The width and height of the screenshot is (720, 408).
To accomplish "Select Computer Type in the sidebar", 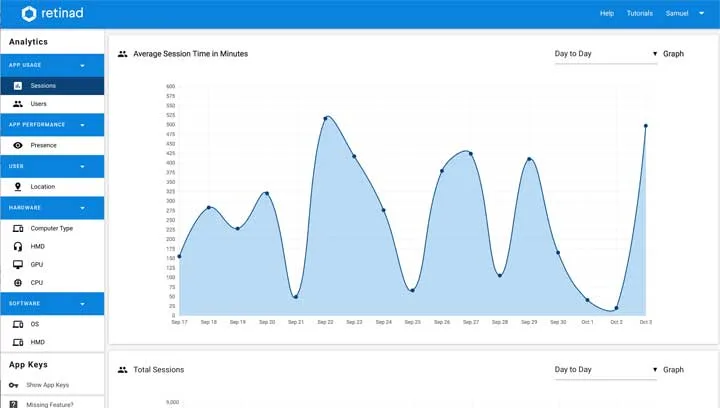I will pos(52,228).
